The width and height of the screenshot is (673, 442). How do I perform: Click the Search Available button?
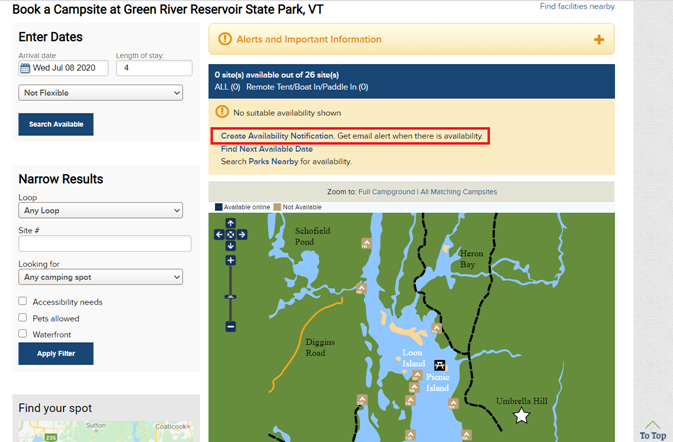click(56, 124)
